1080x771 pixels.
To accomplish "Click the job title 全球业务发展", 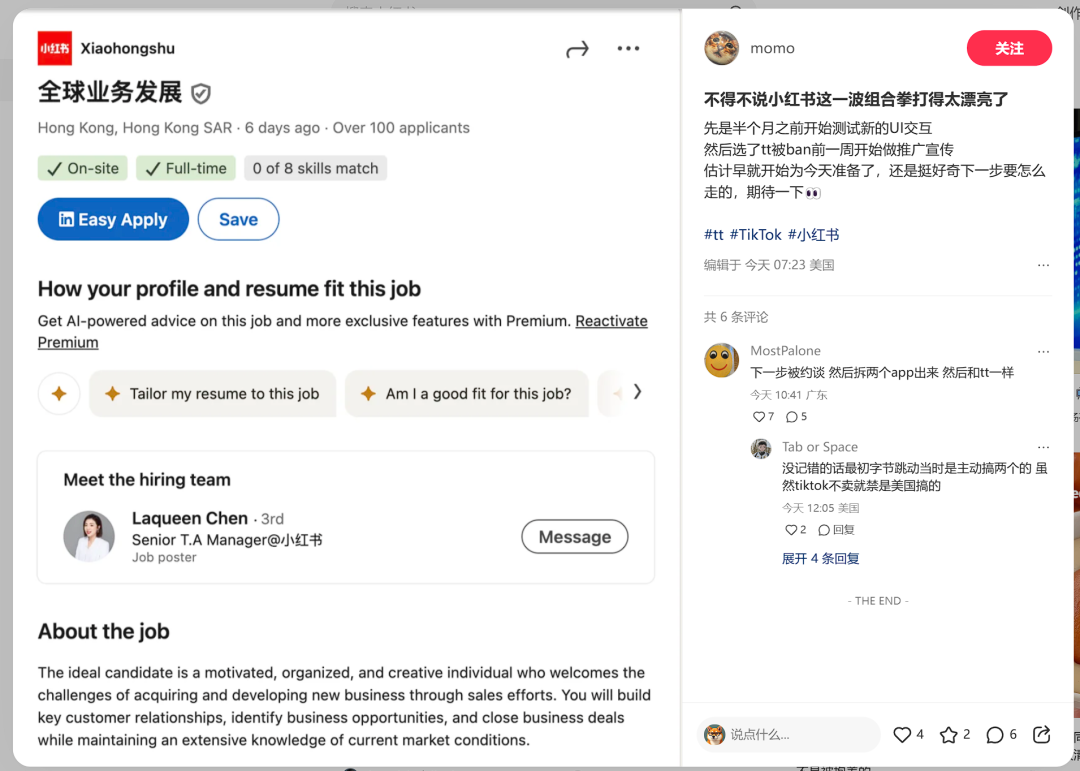I will coord(110,92).
